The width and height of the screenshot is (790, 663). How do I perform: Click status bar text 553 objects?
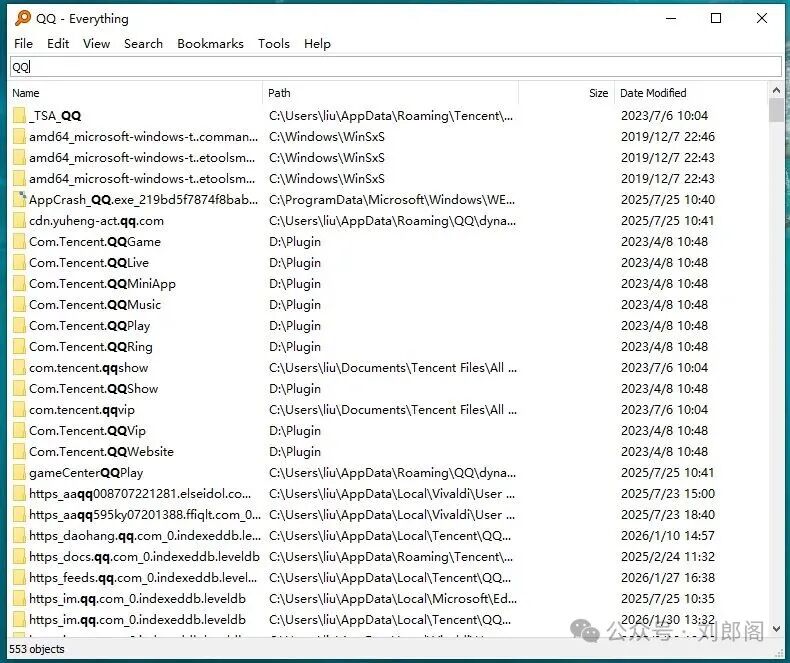[x=37, y=649]
